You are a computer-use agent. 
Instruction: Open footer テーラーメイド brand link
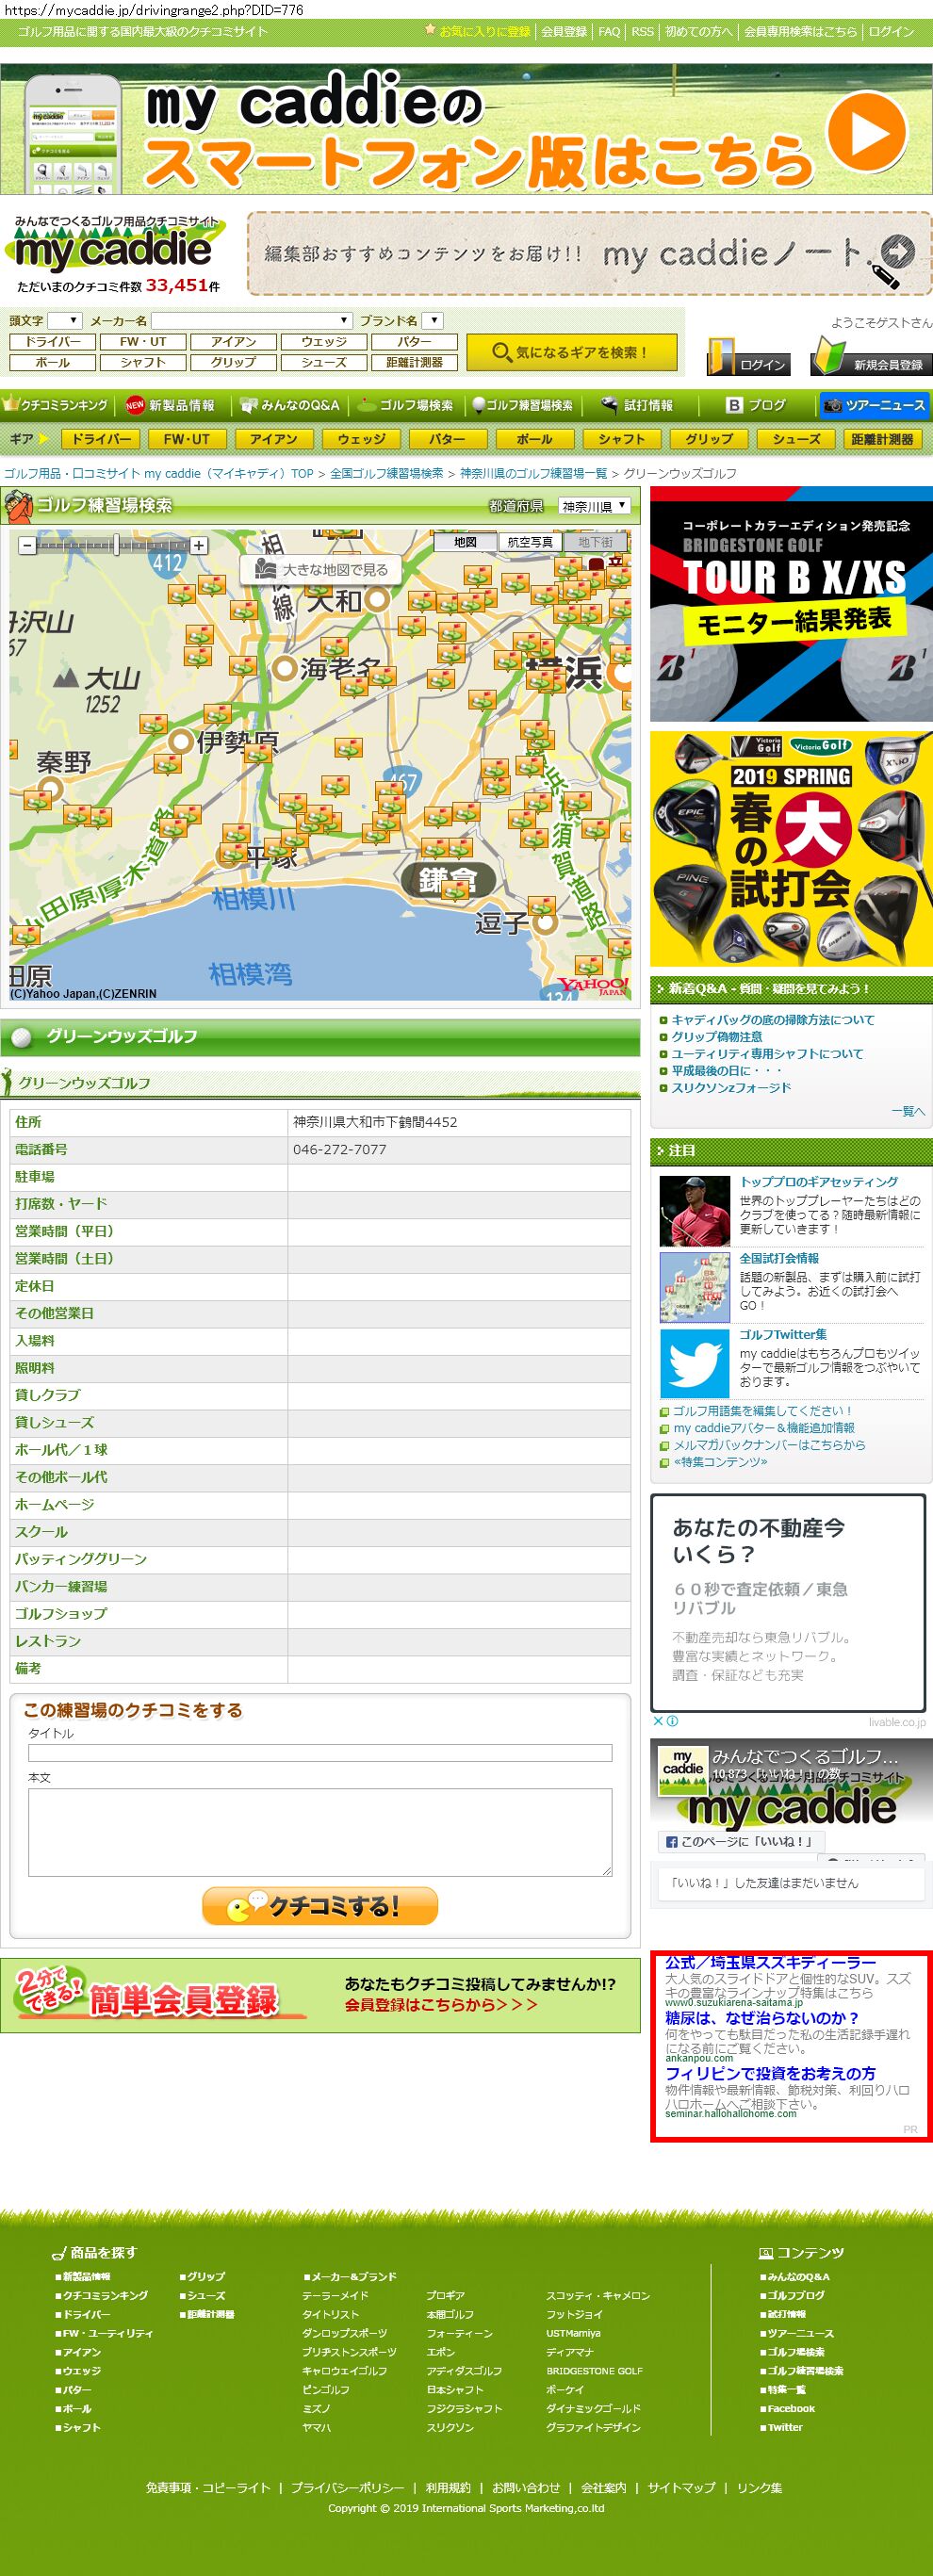coord(335,2295)
